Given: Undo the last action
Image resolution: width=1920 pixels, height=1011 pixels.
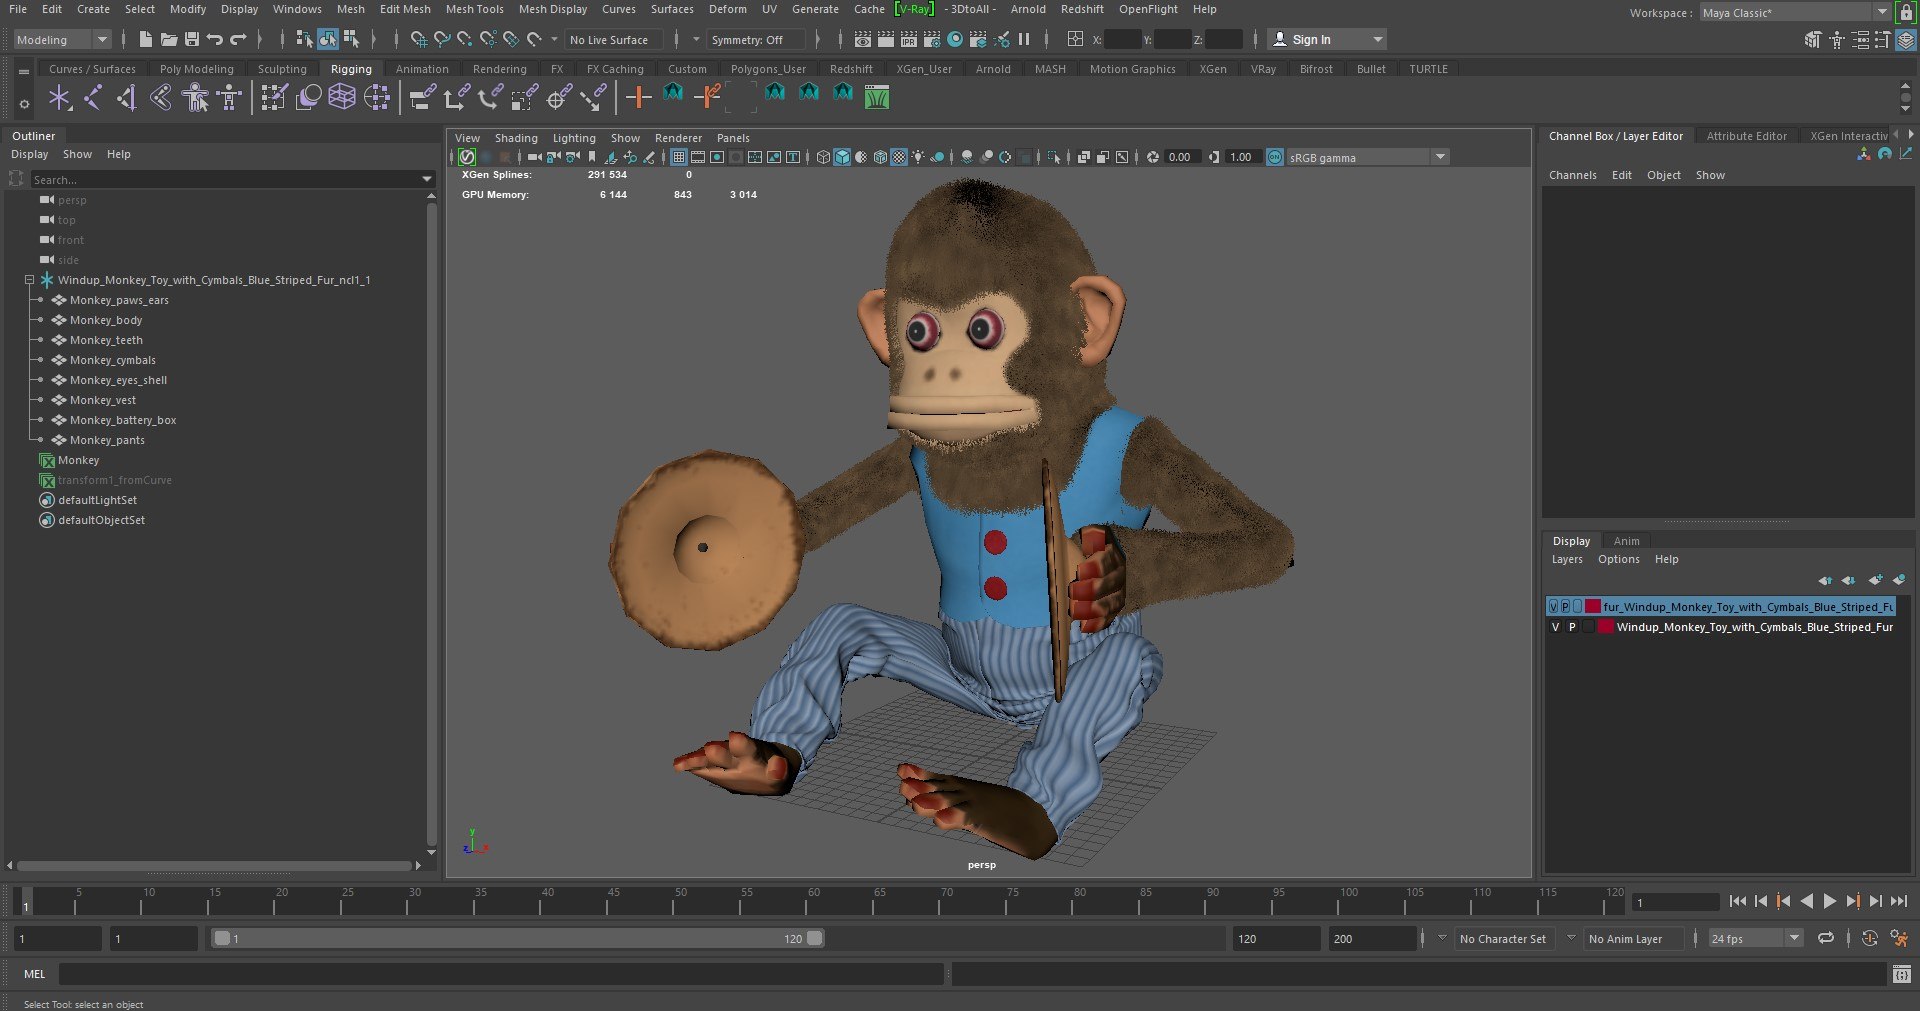Looking at the screenshot, I should click(x=215, y=39).
